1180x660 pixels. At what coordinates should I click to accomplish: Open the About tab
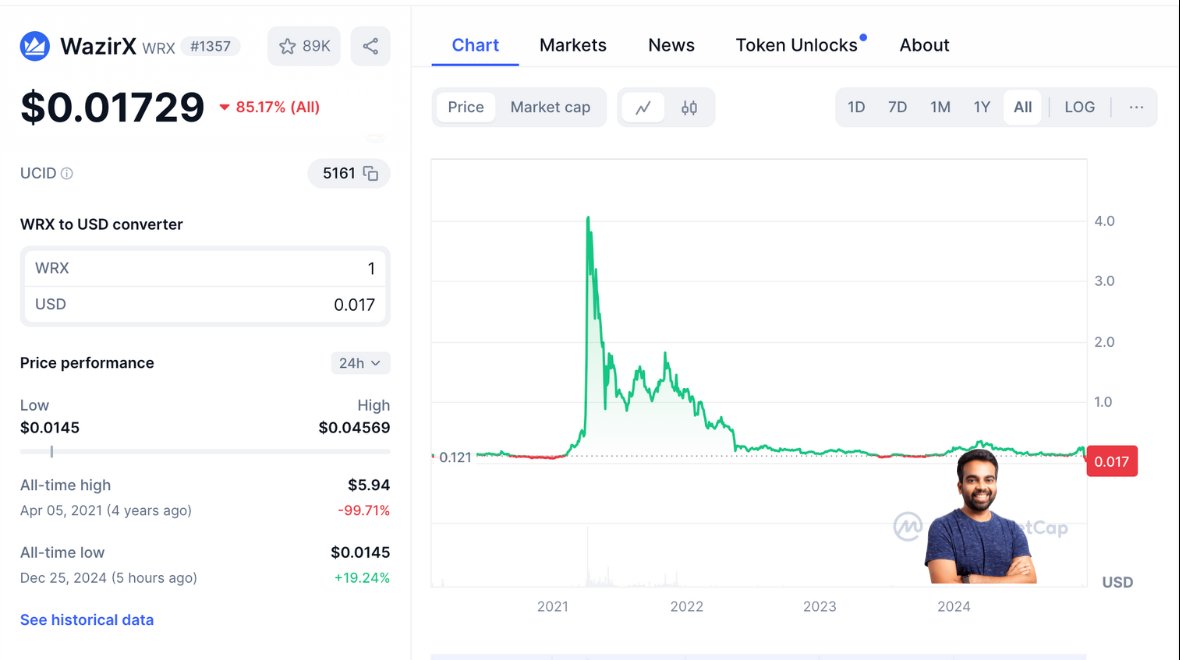[924, 45]
